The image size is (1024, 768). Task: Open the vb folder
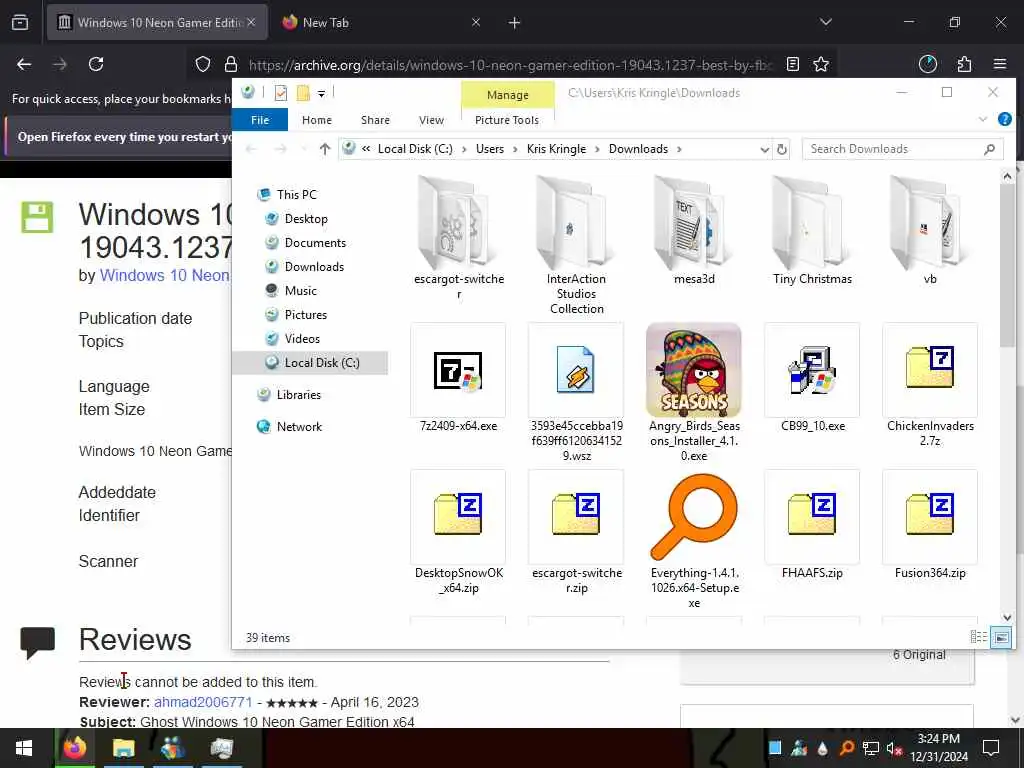pyautogui.click(x=930, y=223)
